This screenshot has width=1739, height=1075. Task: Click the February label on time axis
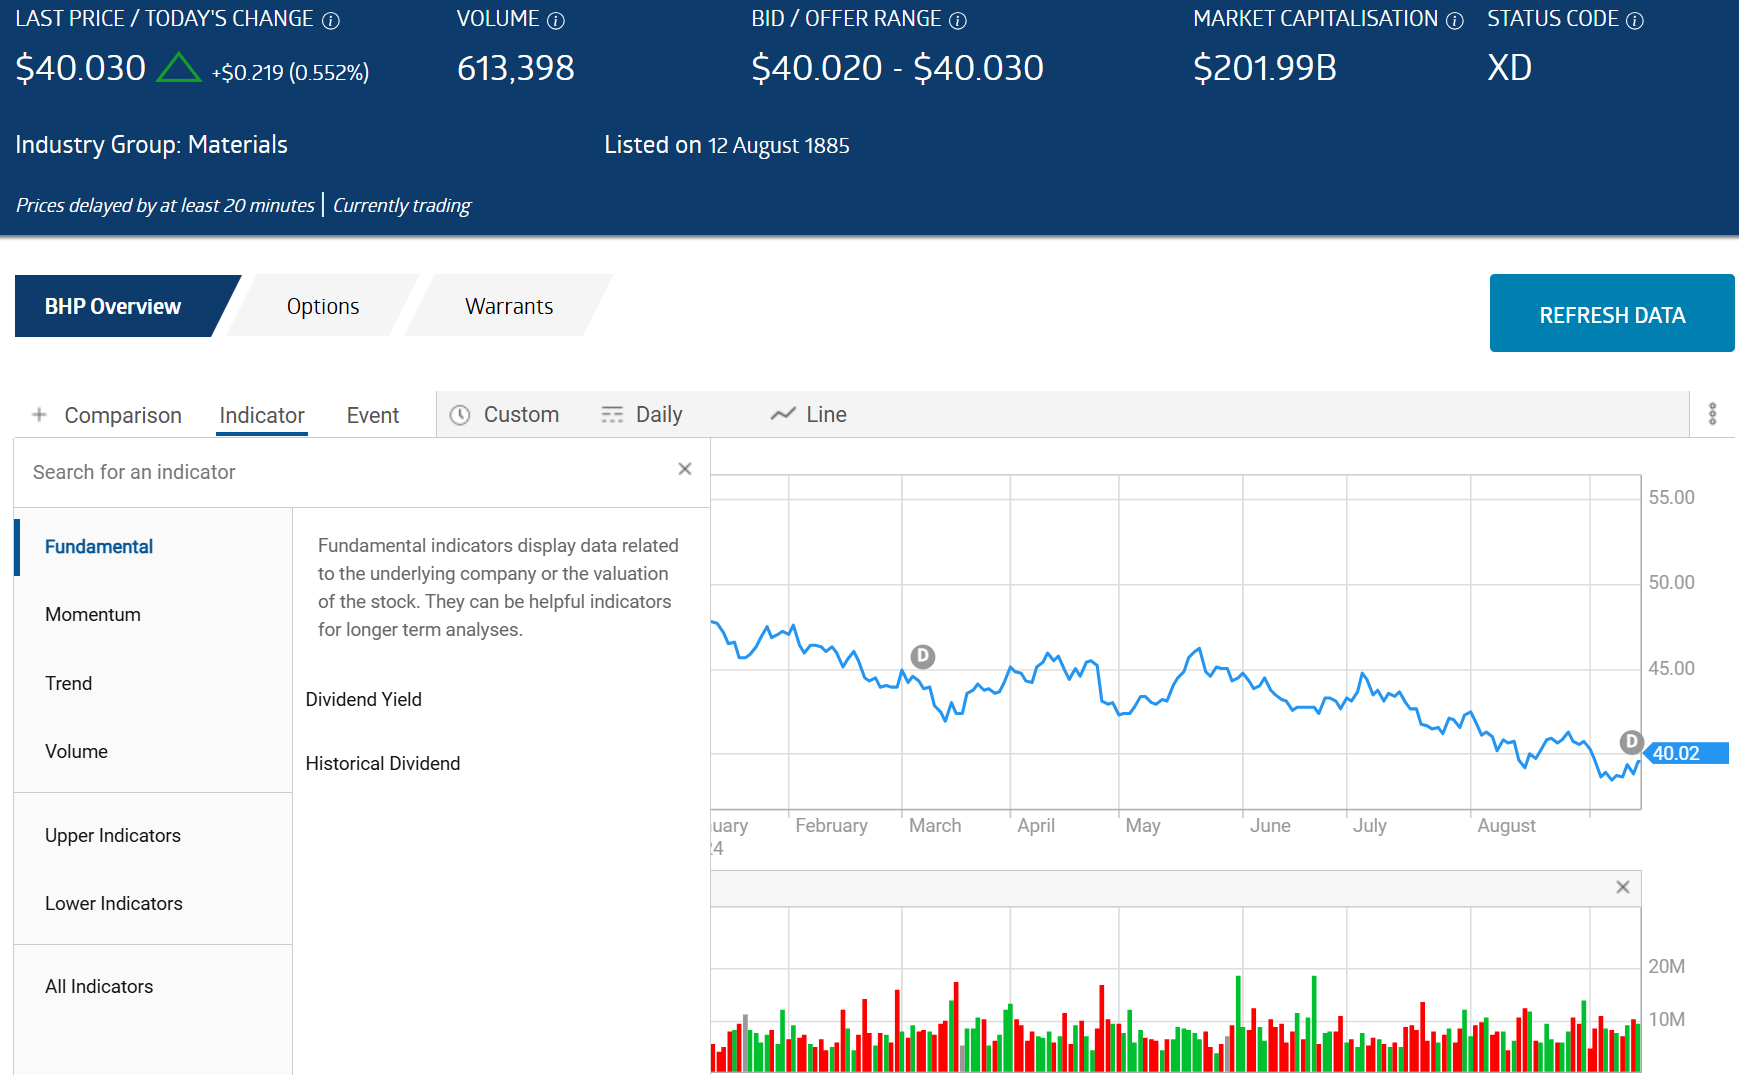point(831,825)
